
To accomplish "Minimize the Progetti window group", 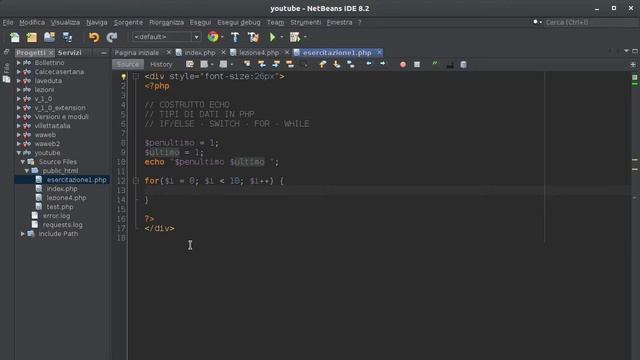I will (x=104, y=53).
